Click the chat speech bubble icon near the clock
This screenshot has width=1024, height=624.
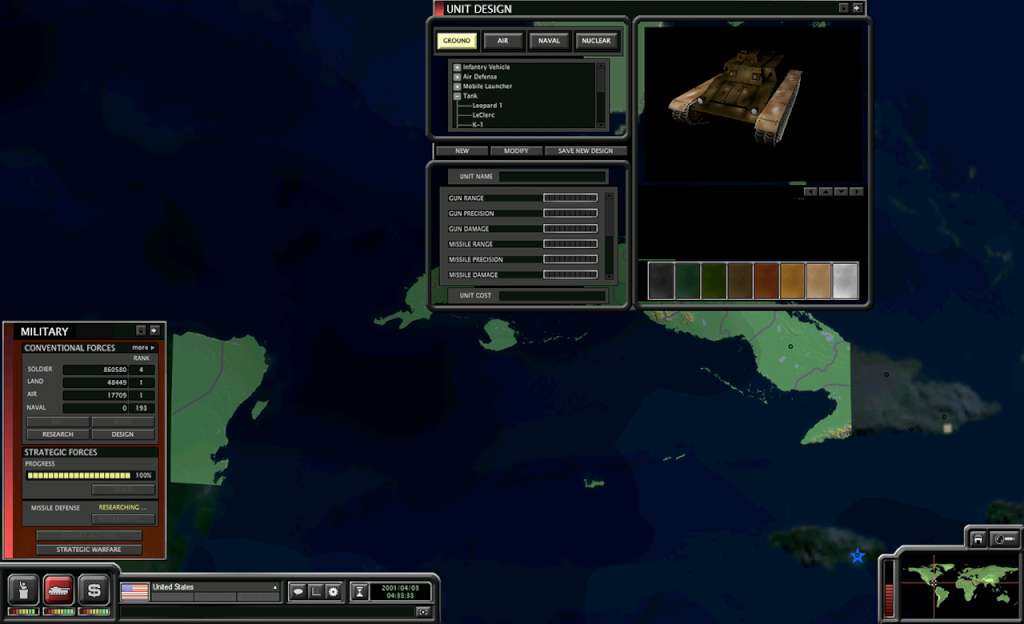299,591
